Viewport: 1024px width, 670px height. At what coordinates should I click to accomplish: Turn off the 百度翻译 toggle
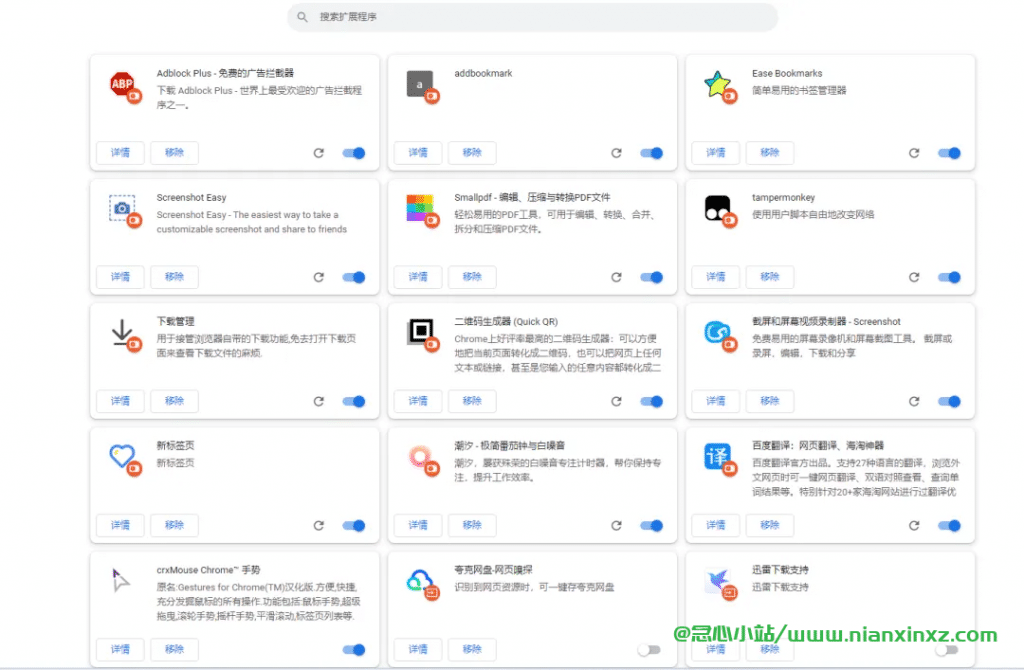pyautogui.click(x=950, y=525)
